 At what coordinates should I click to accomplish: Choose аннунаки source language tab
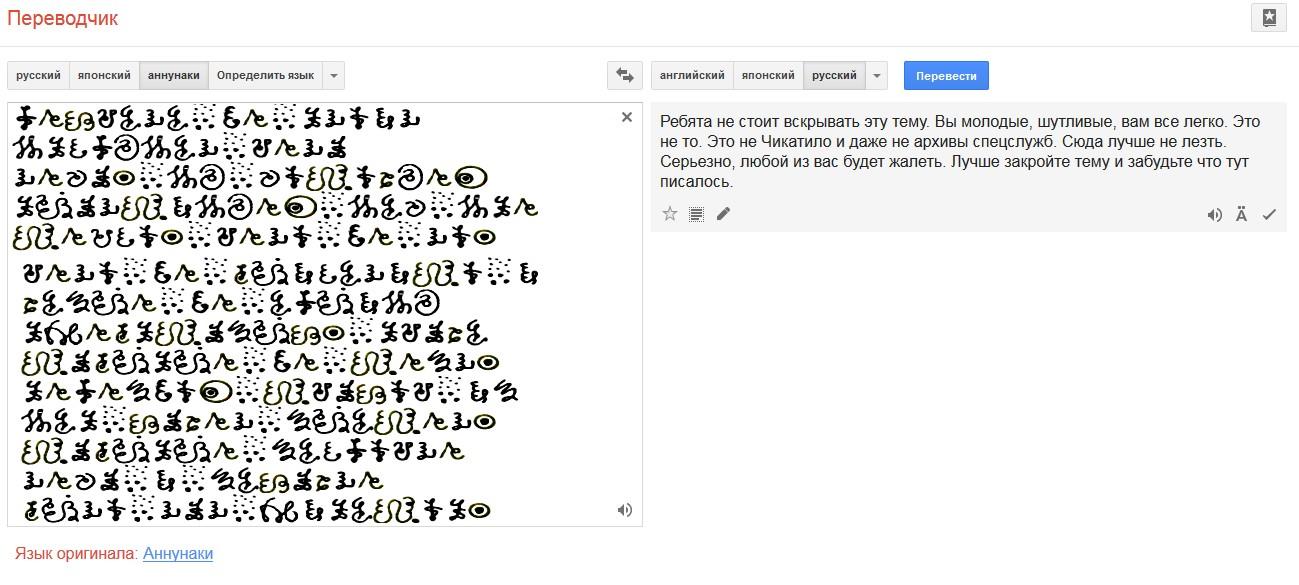(x=174, y=75)
